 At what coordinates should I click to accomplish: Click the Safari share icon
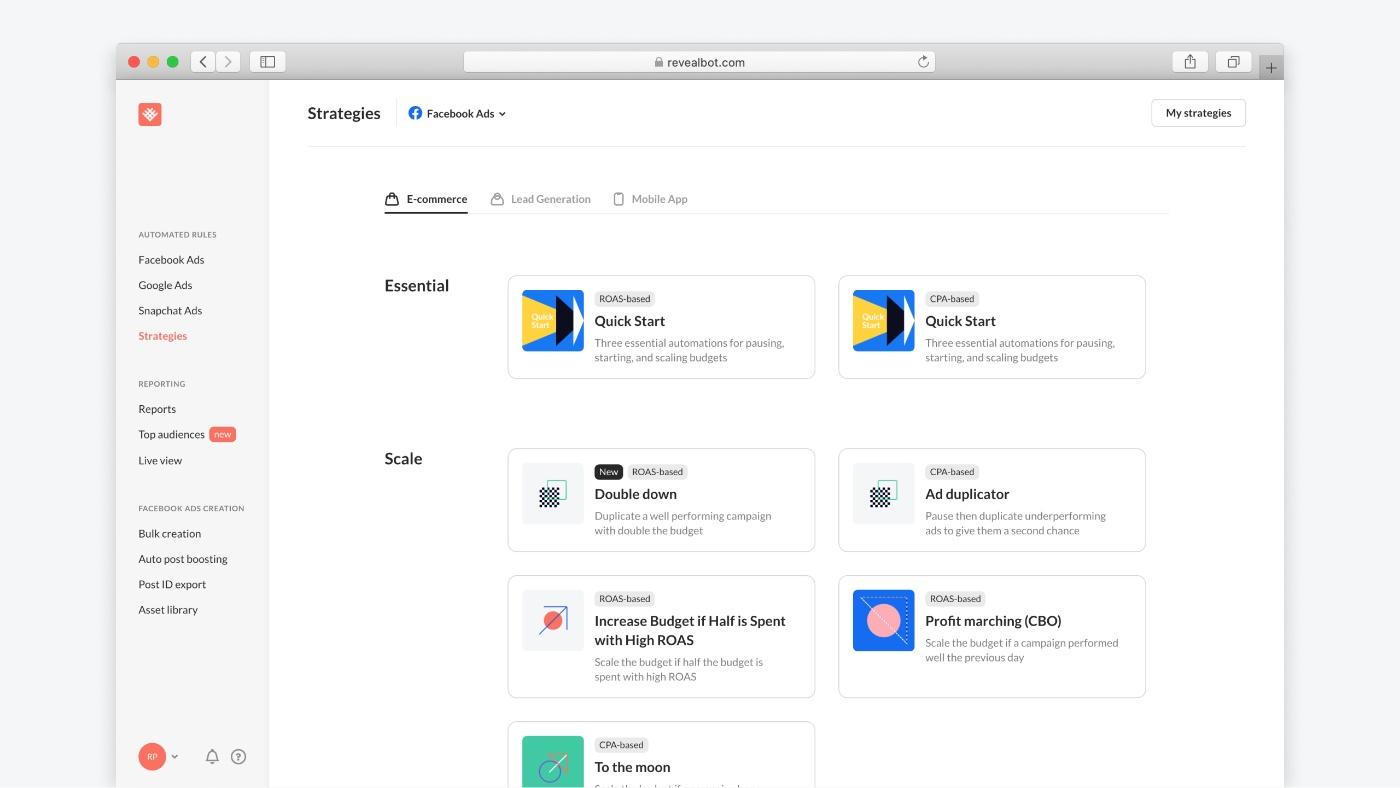(1190, 62)
